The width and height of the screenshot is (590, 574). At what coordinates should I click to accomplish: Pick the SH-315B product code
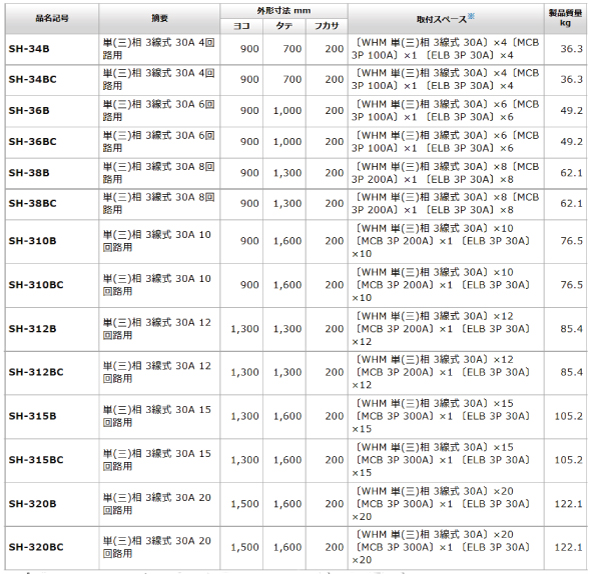coord(33,416)
